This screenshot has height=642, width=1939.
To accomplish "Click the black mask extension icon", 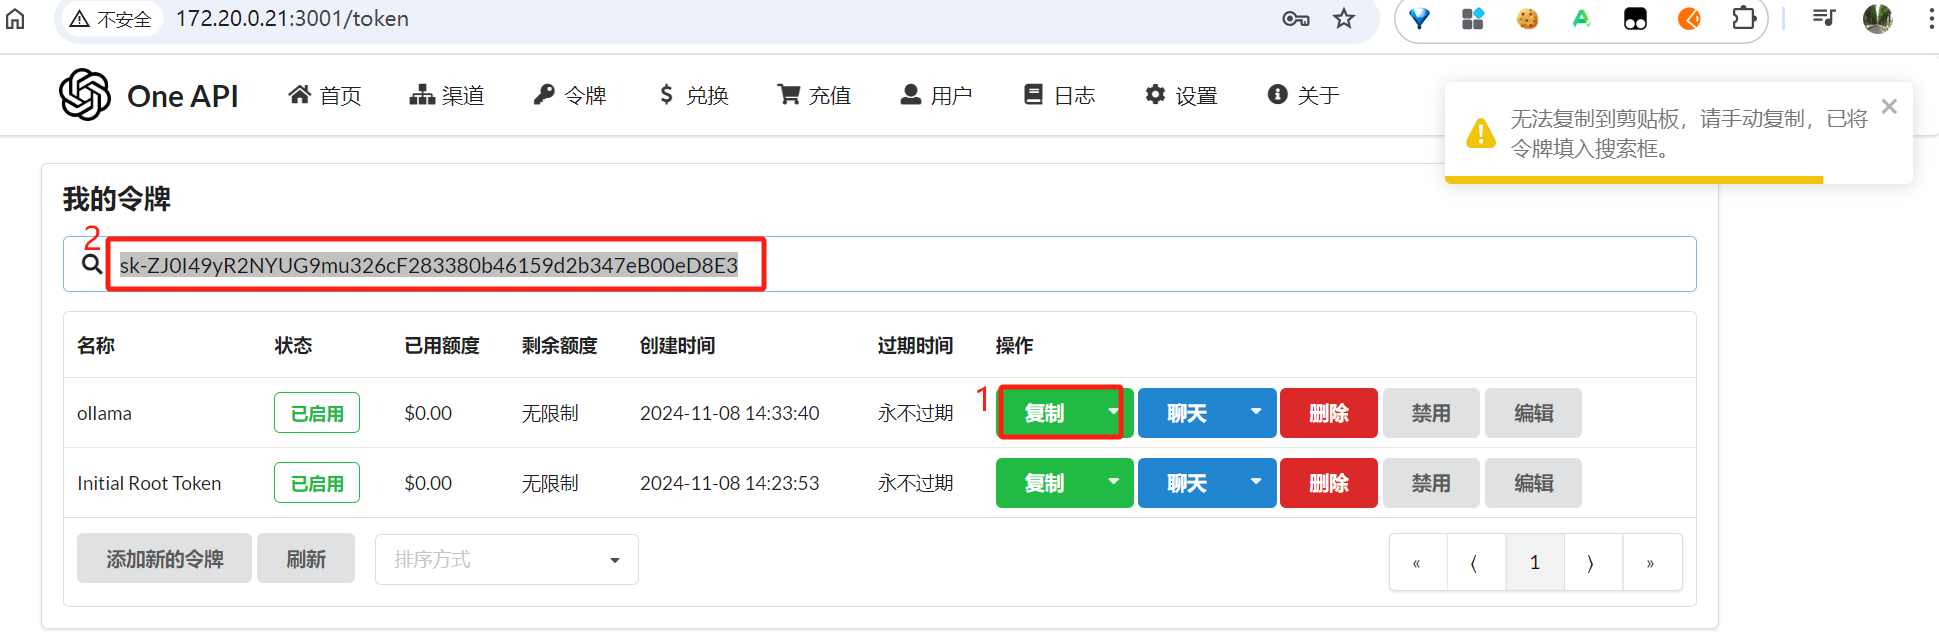I will [x=1635, y=19].
